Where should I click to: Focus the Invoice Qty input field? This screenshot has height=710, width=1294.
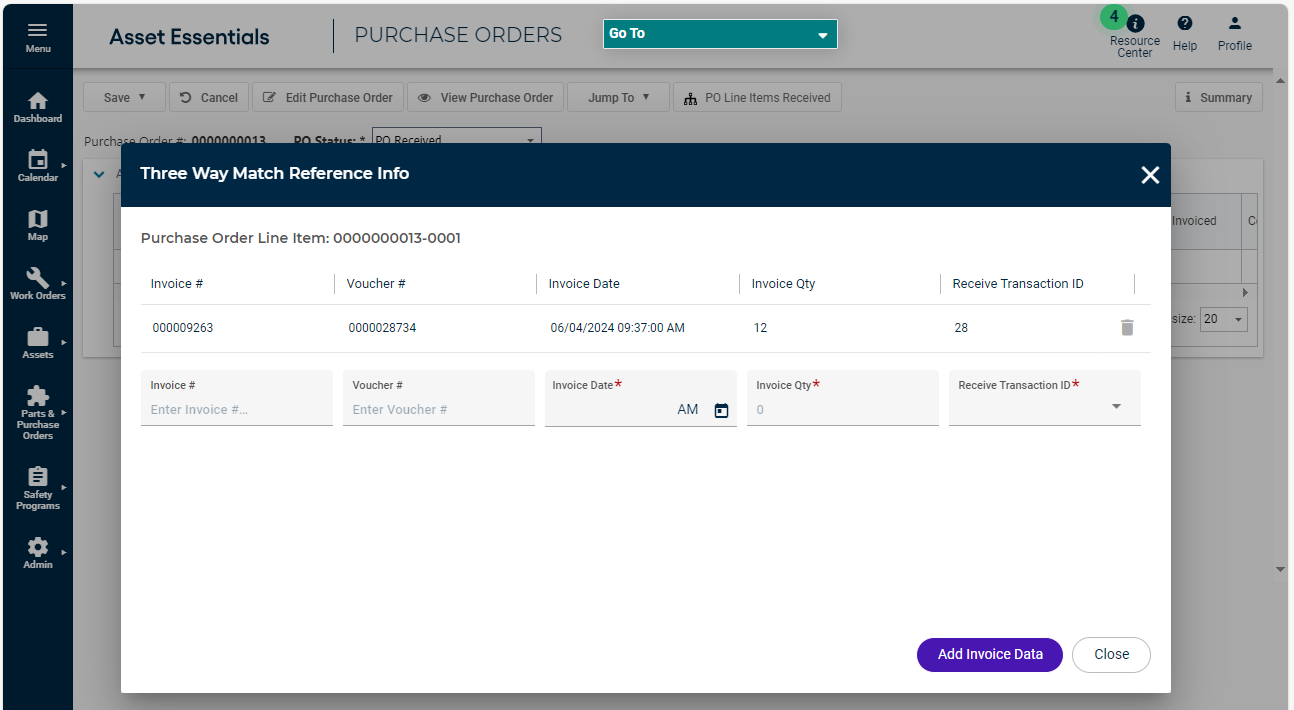tap(843, 398)
